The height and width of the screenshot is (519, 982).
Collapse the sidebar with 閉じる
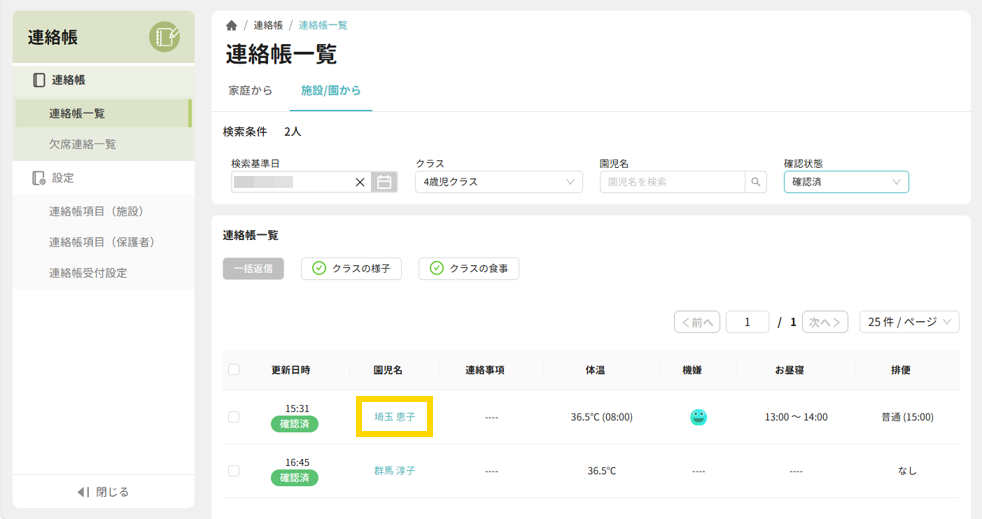(x=104, y=492)
